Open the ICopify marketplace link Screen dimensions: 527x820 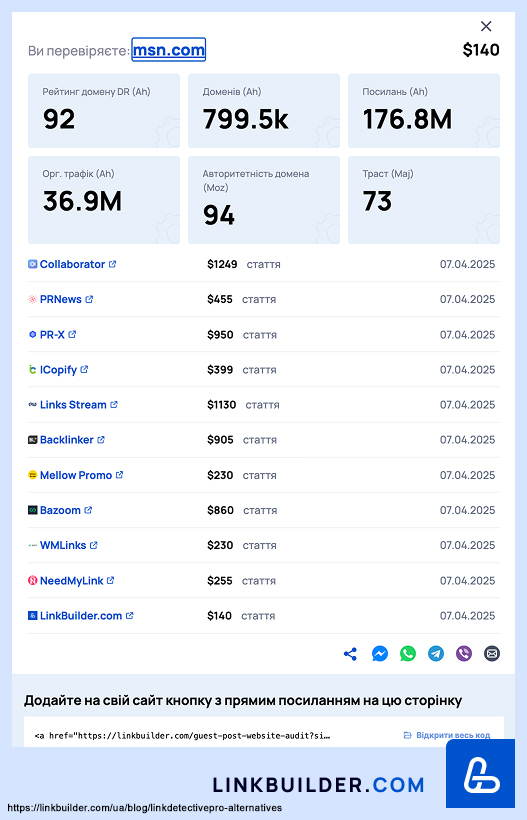point(59,370)
